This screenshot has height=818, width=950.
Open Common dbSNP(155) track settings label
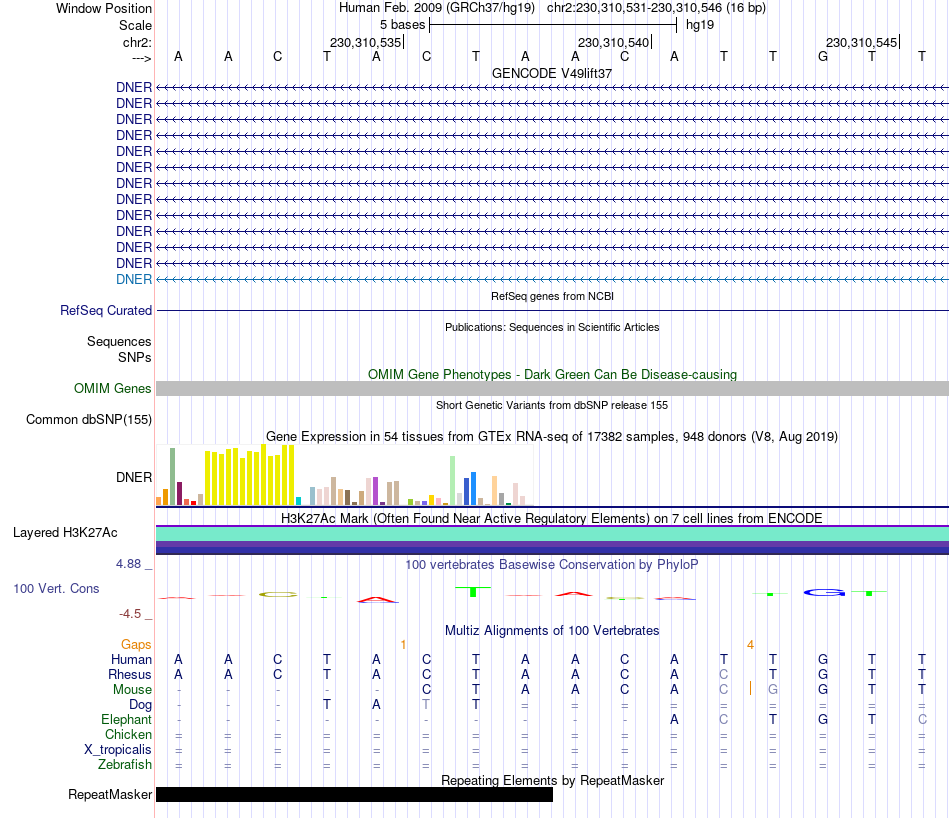pyautogui.click(x=89, y=419)
